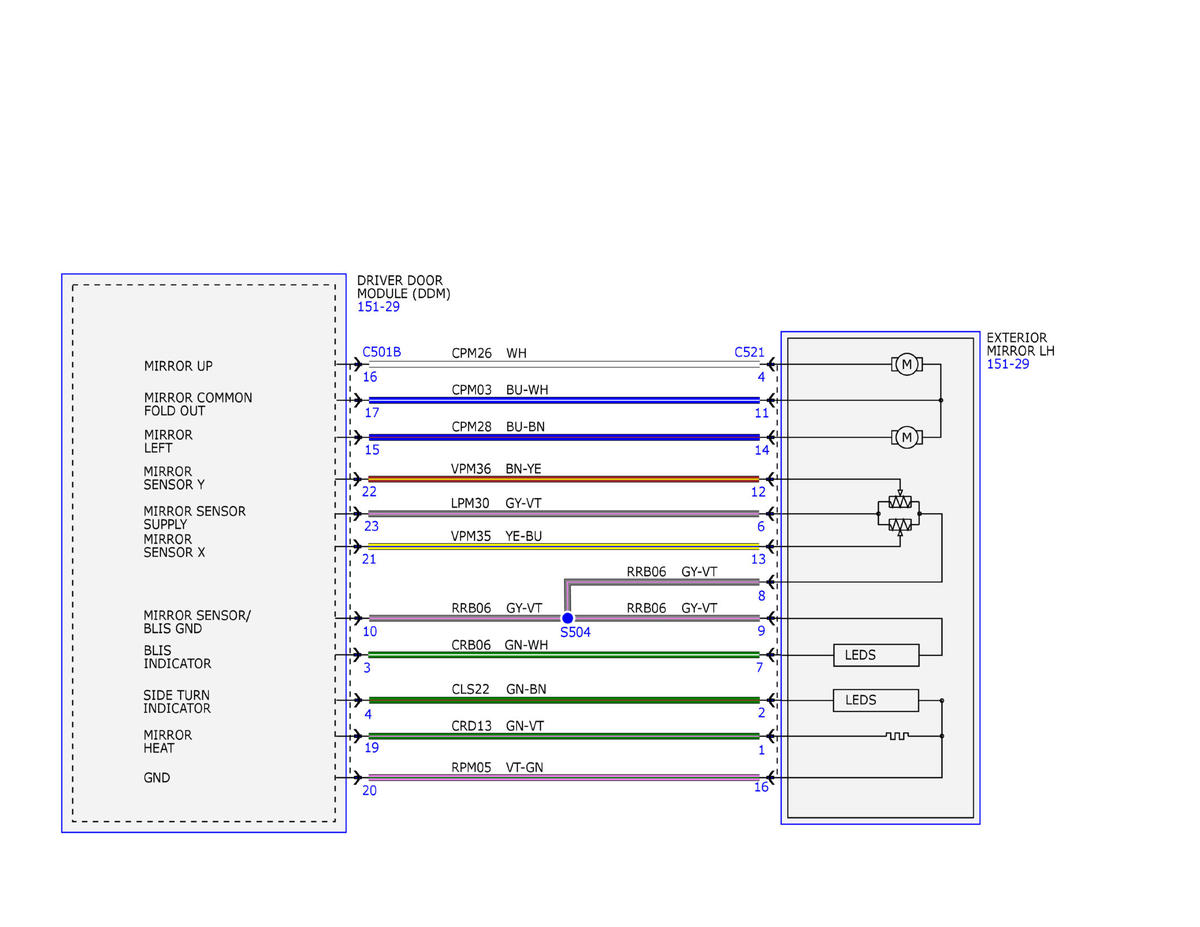Viewport: 1200px width, 927px height.
Task: Click the C521 connector label
Action: click(749, 353)
